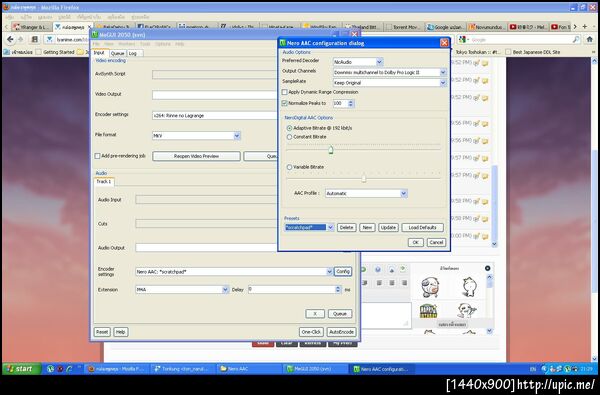Click Firefox home icon
Viewport: 600px width, 395px height.
pos(589,39)
